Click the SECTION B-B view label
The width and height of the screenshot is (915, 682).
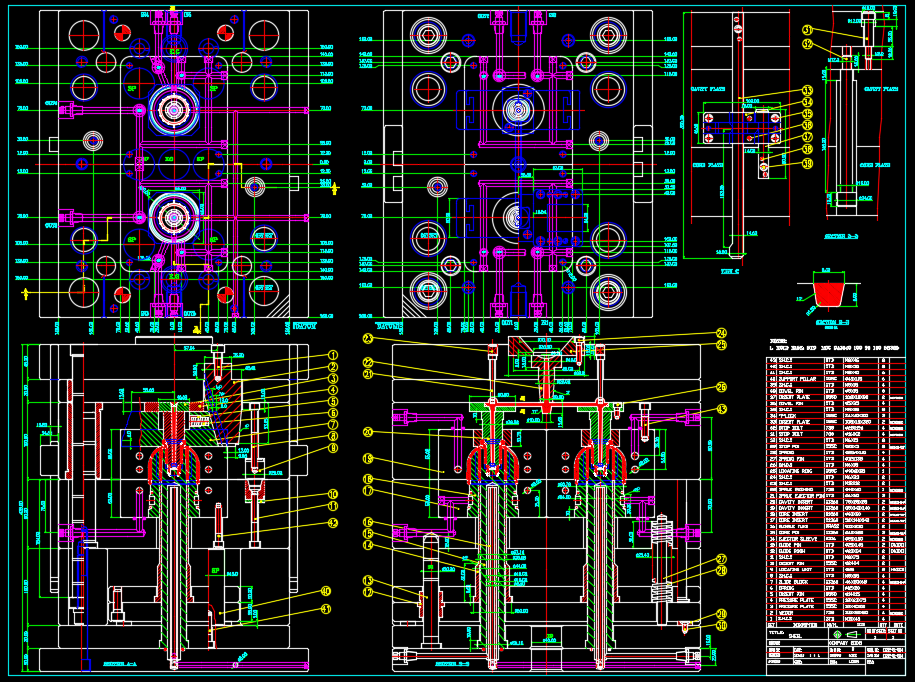(452, 664)
